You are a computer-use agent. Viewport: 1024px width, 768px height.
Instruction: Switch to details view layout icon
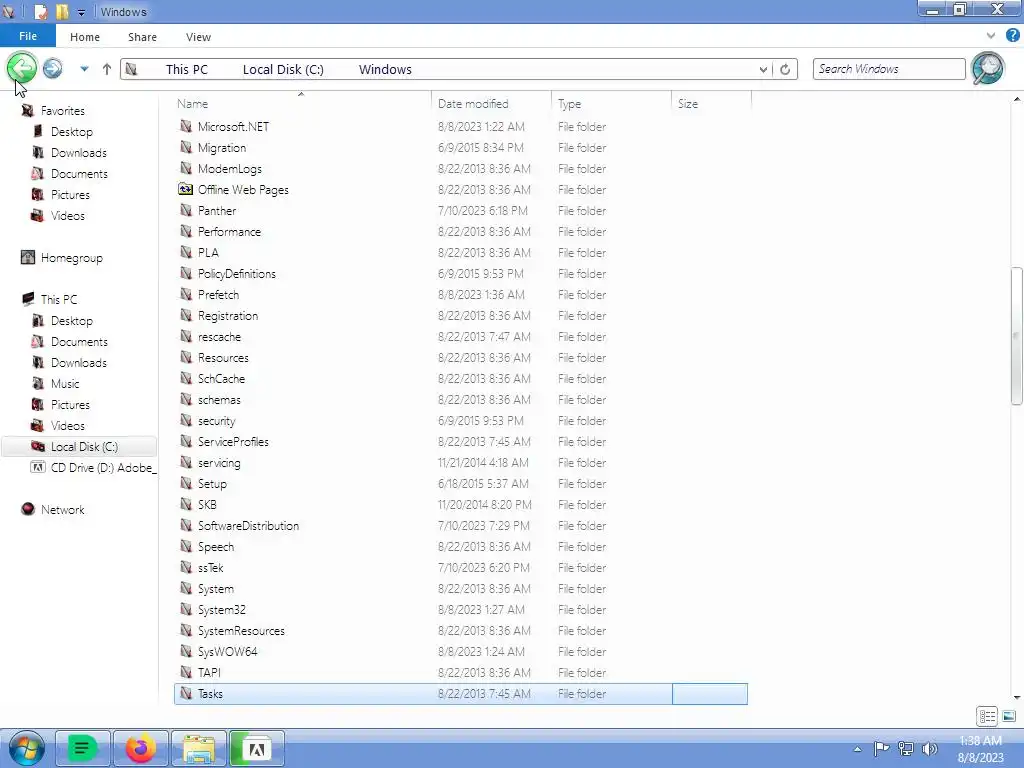pyautogui.click(x=987, y=716)
